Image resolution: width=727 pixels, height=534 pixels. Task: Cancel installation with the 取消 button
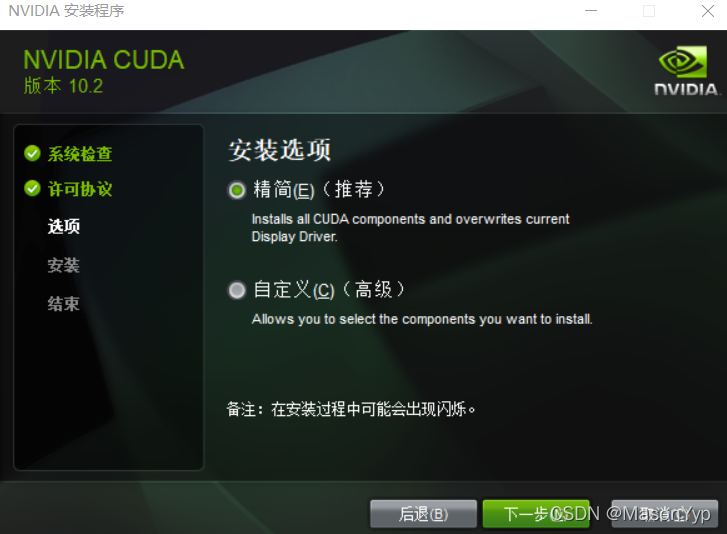(x=664, y=514)
